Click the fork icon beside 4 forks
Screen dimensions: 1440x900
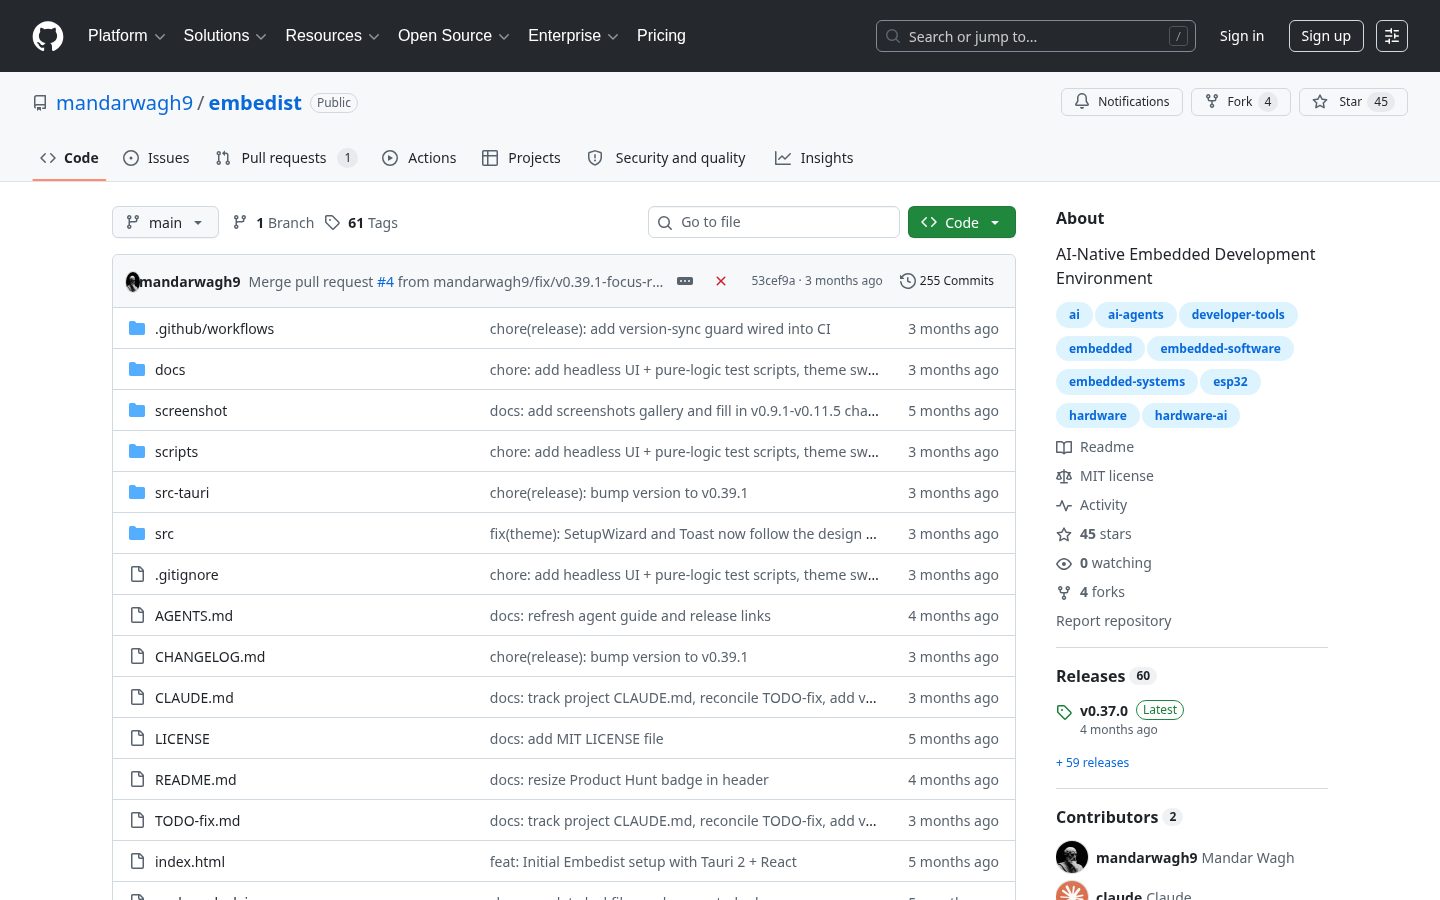(x=1064, y=592)
